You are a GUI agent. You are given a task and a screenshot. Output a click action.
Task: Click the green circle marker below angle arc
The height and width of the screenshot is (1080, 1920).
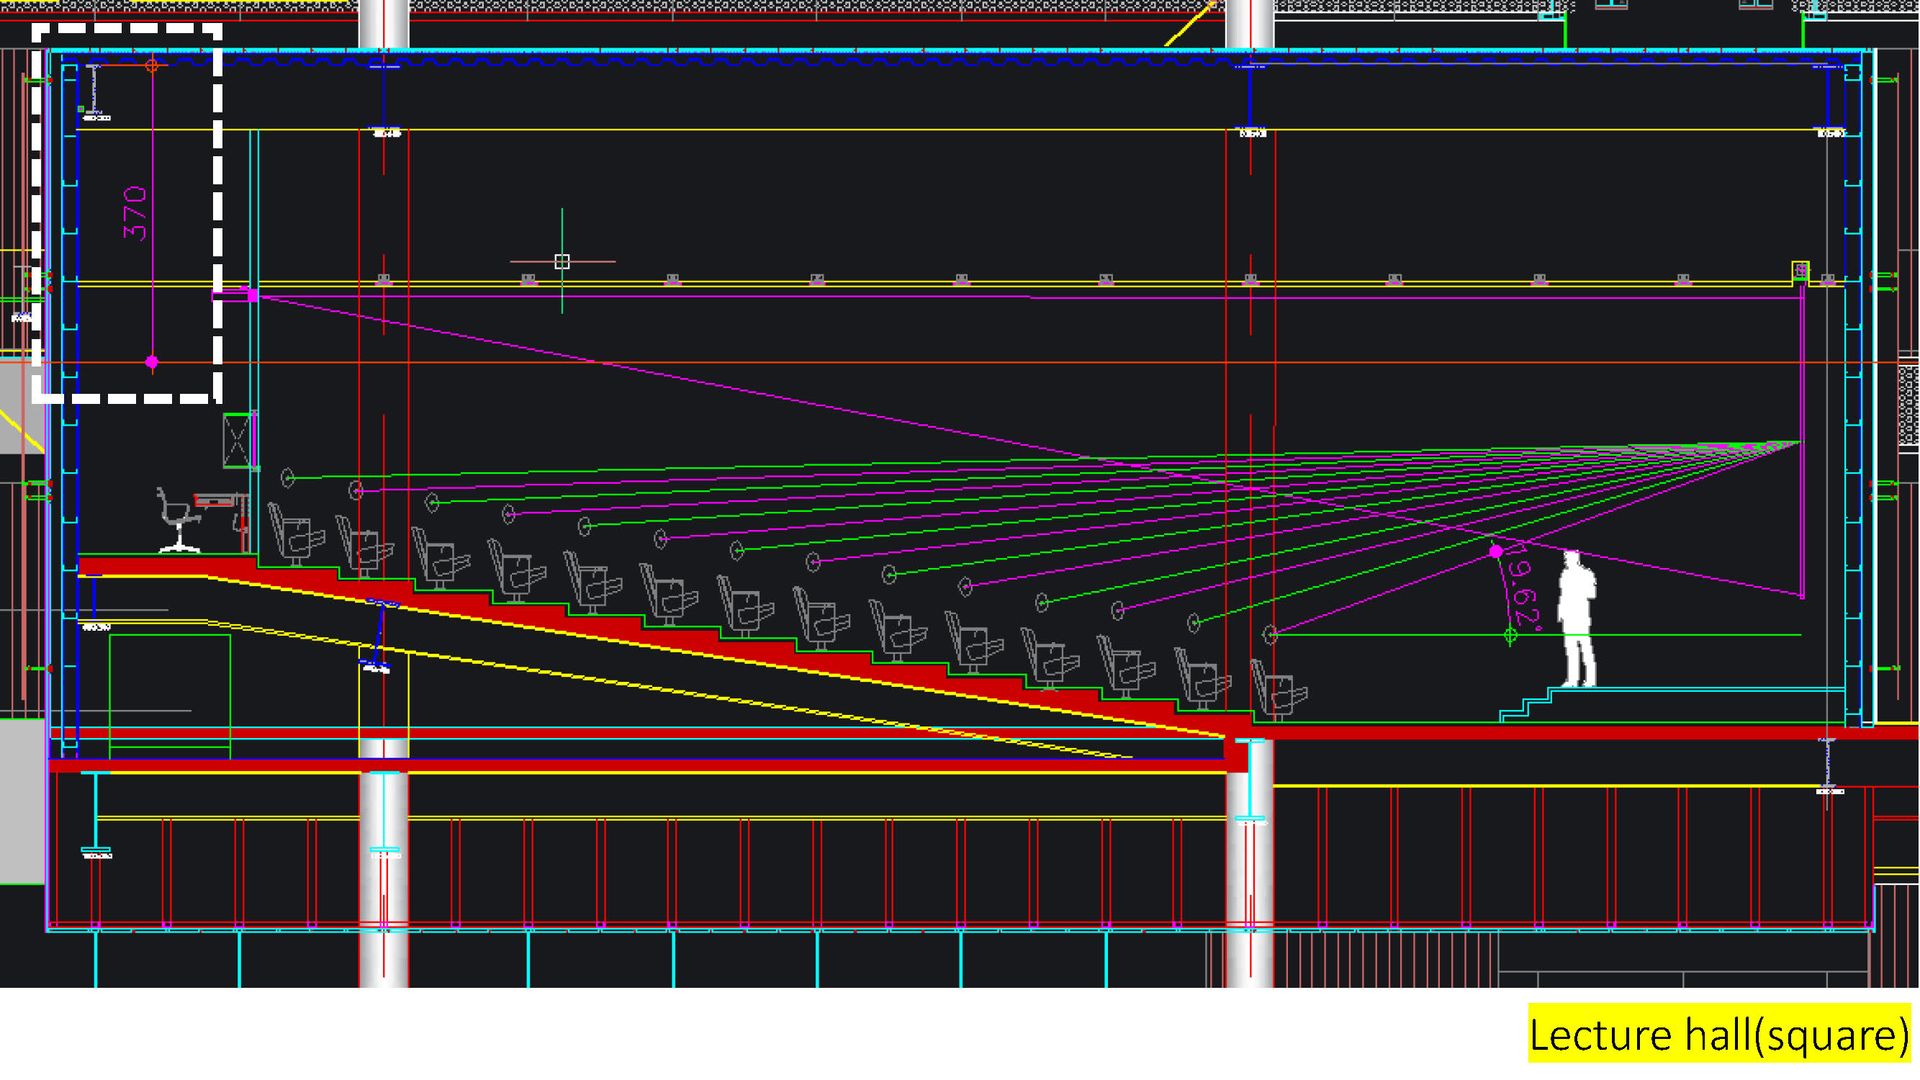click(x=1511, y=634)
